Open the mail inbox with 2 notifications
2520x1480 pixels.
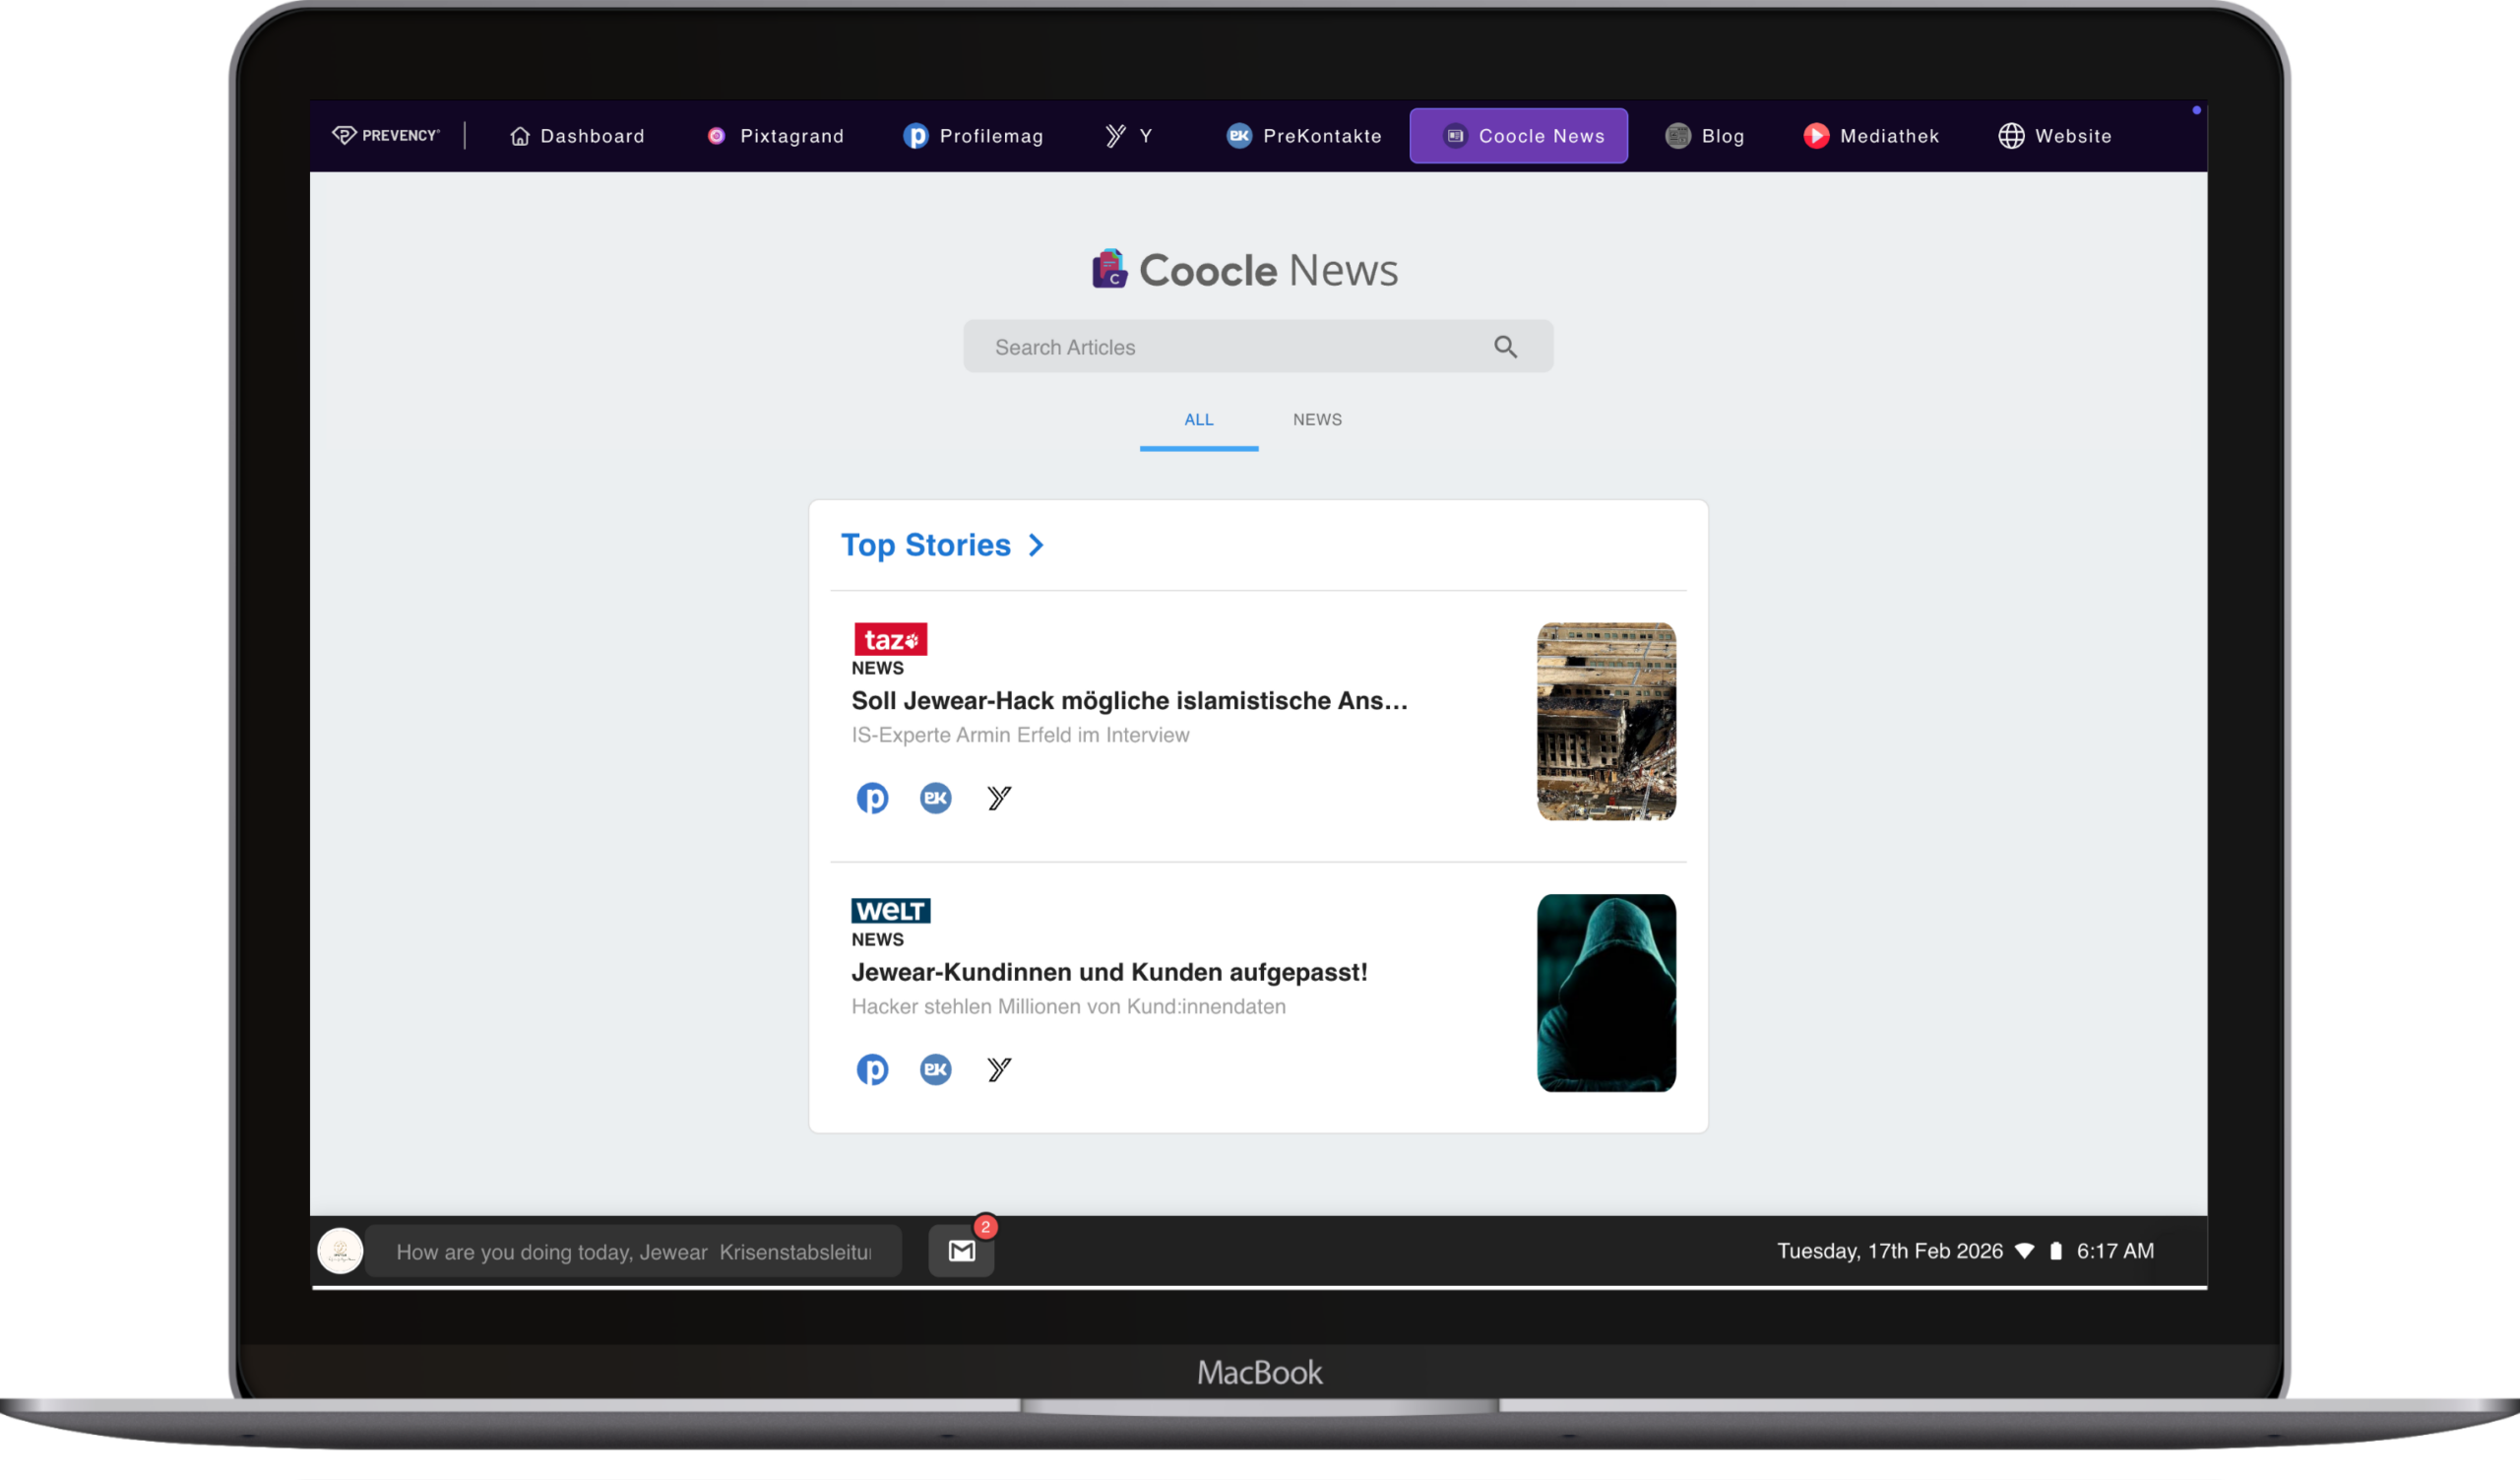tap(961, 1251)
